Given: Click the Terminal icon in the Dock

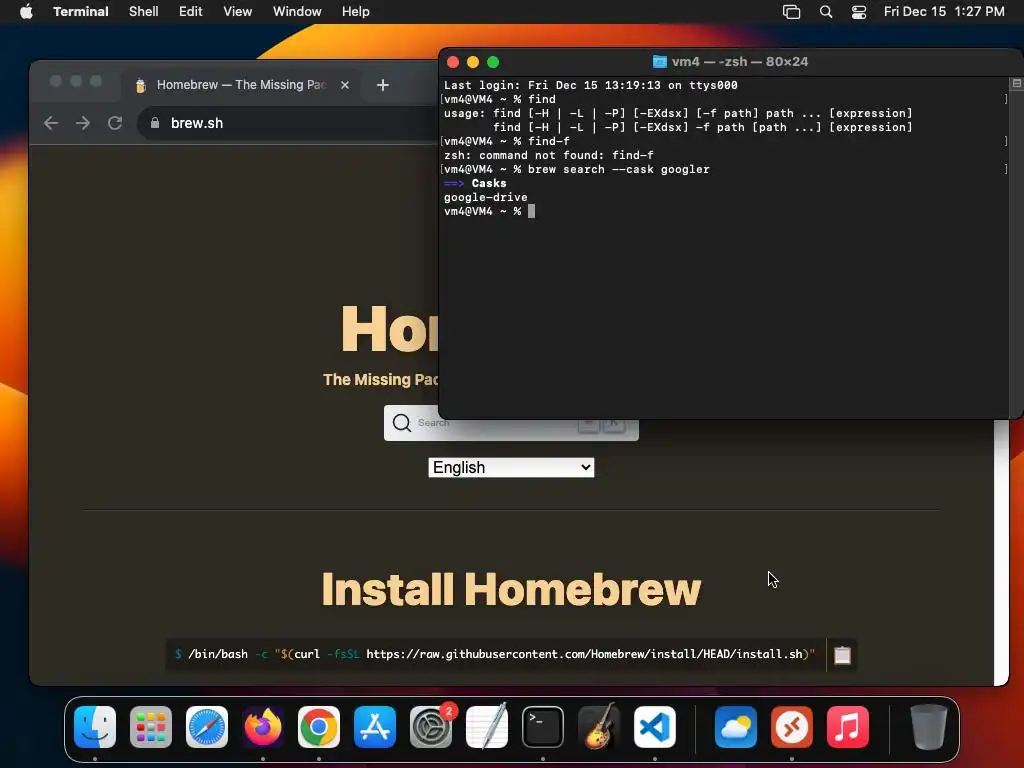Looking at the screenshot, I should pyautogui.click(x=543, y=727).
